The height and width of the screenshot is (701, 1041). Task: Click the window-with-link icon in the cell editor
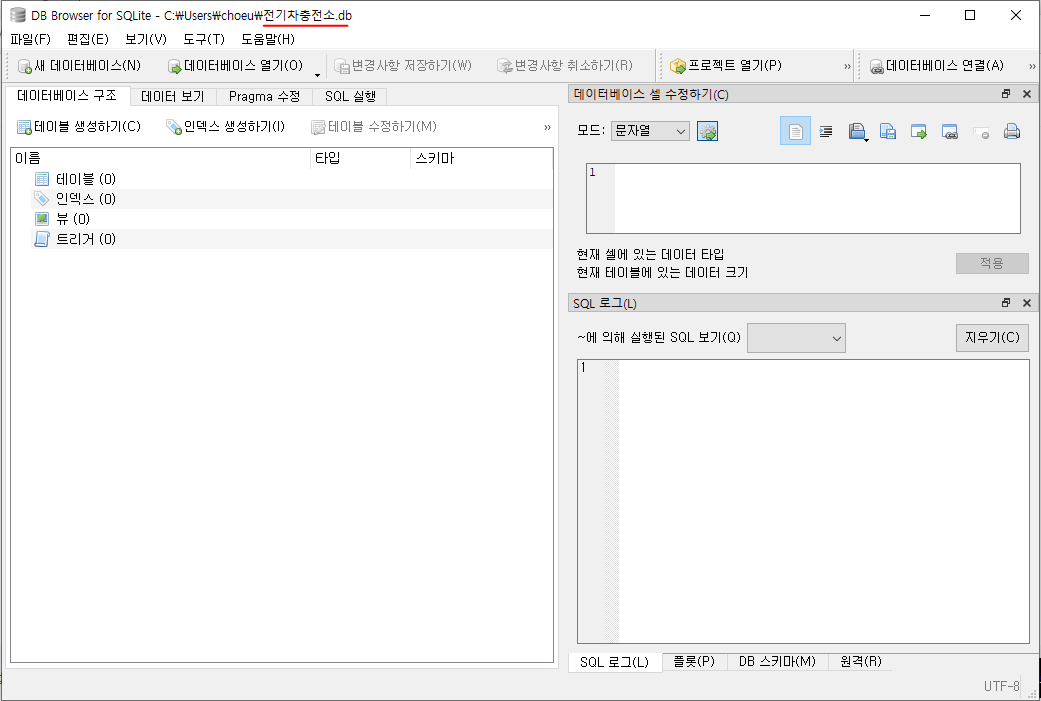[950, 131]
